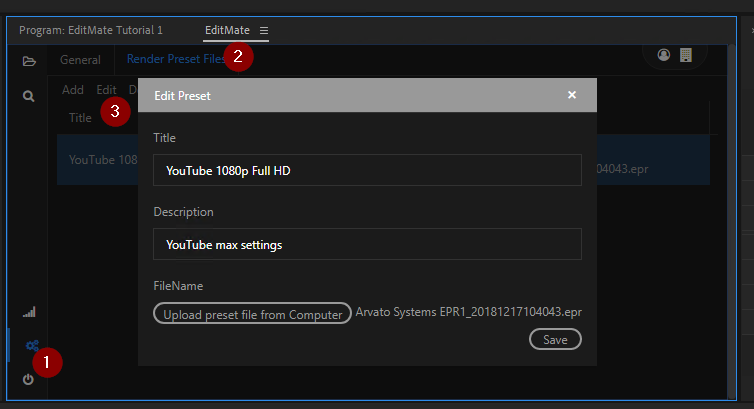
Task: Select the EditMate panel tab
Action: [227, 31]
